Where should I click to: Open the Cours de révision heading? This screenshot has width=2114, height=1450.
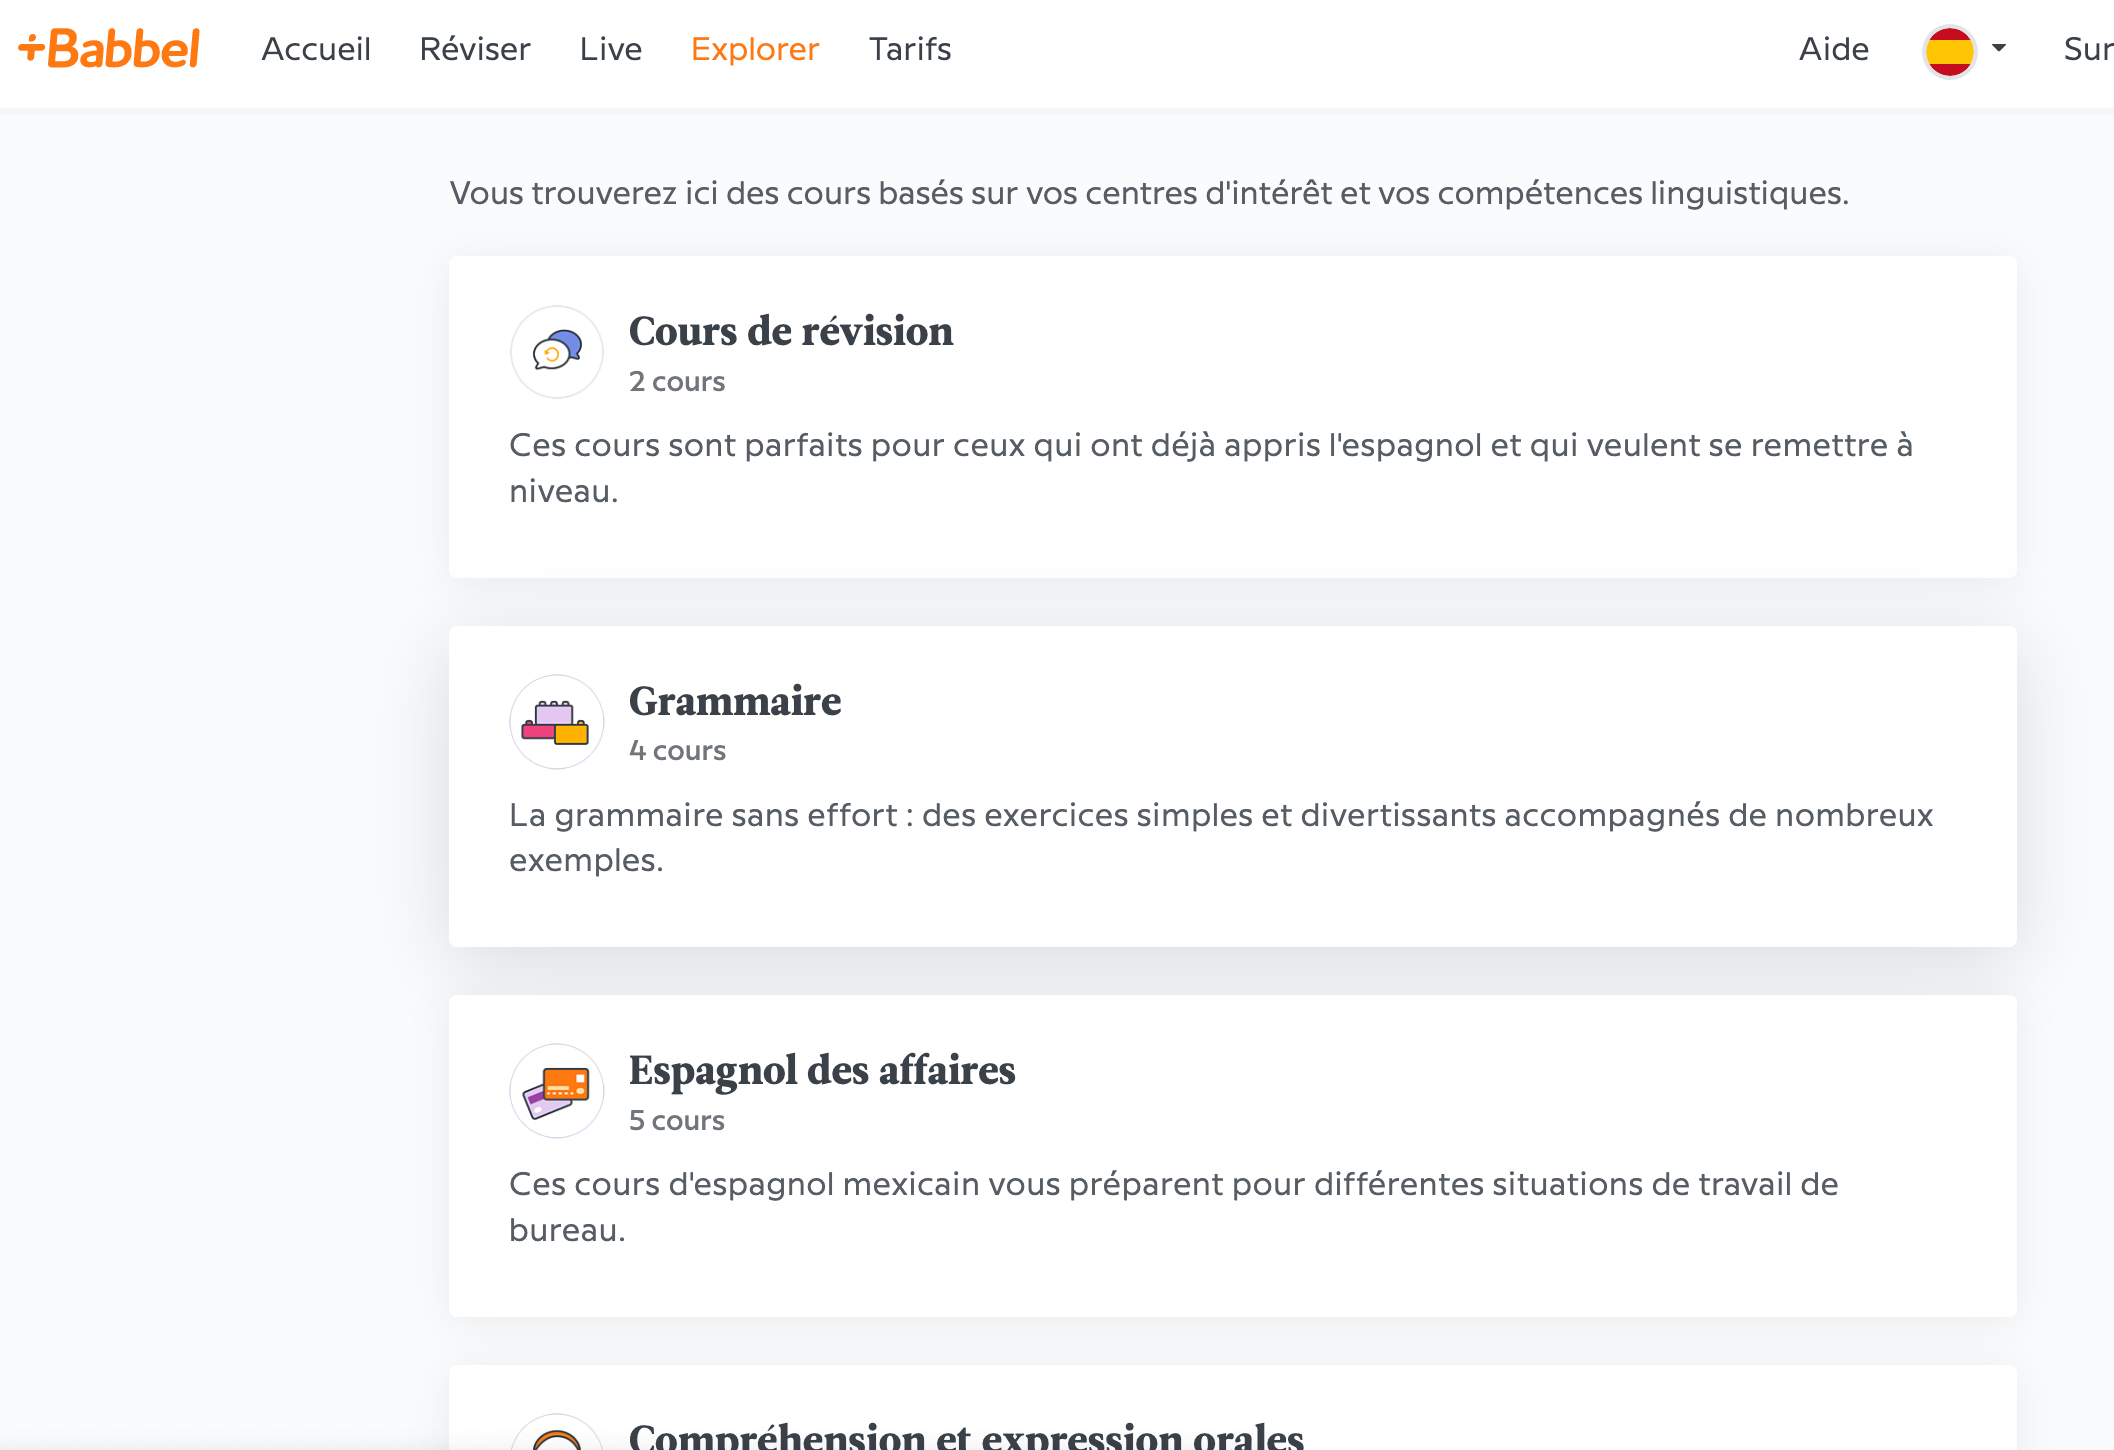(791, 331)
